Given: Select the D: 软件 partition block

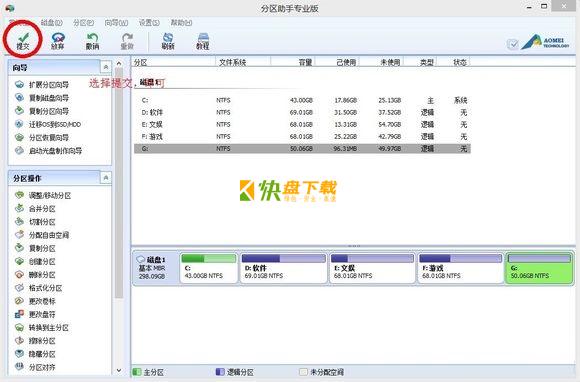Looking at the screenshot, I should coord(284,268).
